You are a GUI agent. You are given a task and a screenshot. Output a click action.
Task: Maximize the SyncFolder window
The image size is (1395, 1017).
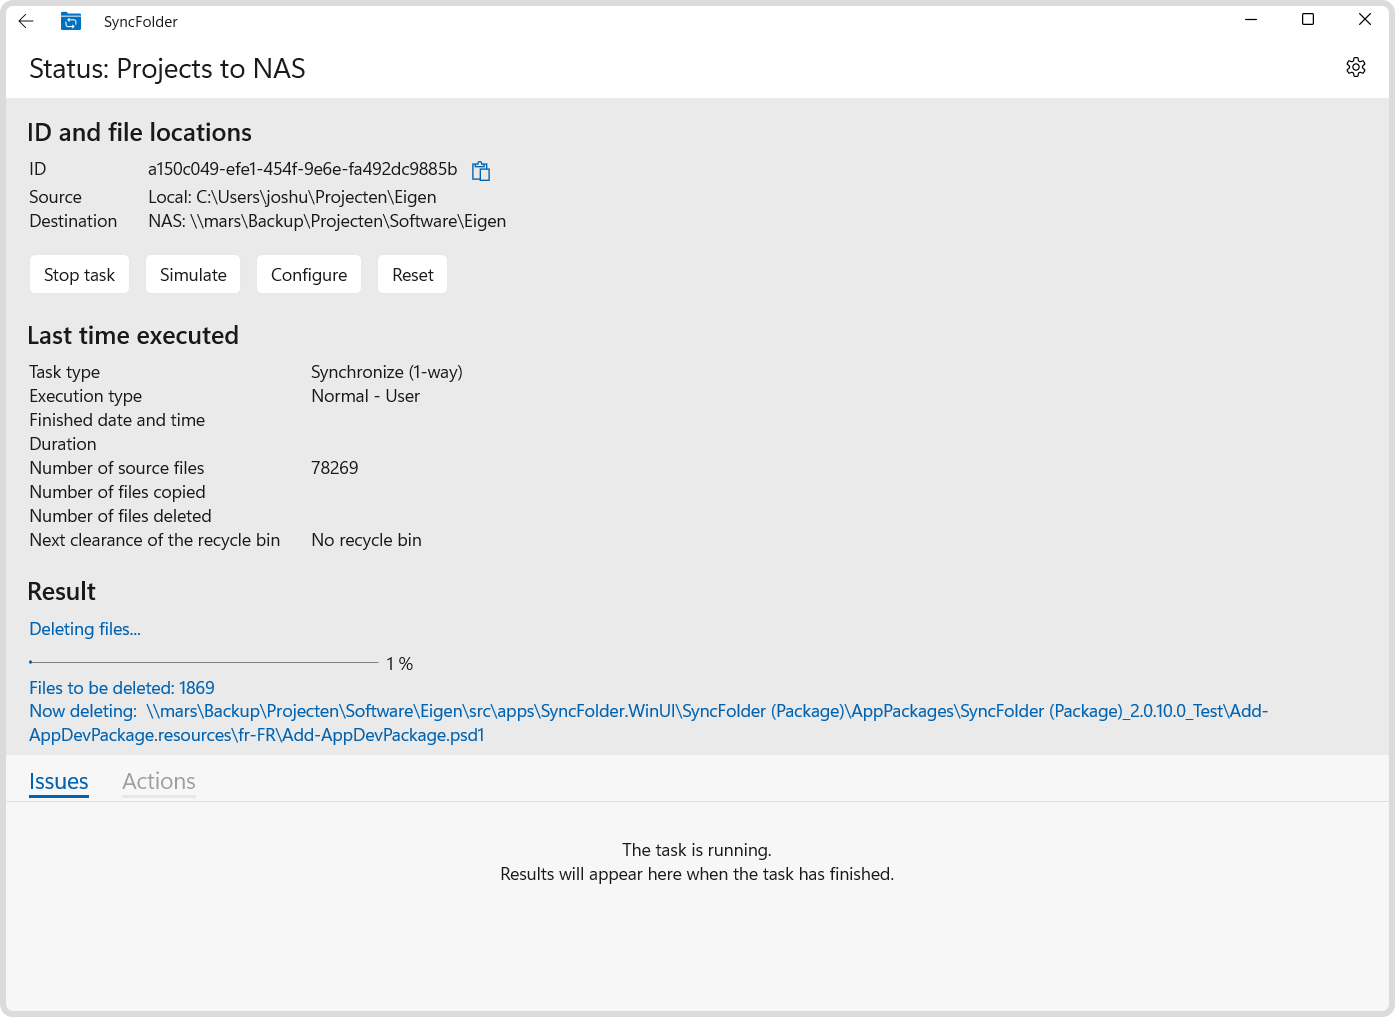click(1308, 20)
